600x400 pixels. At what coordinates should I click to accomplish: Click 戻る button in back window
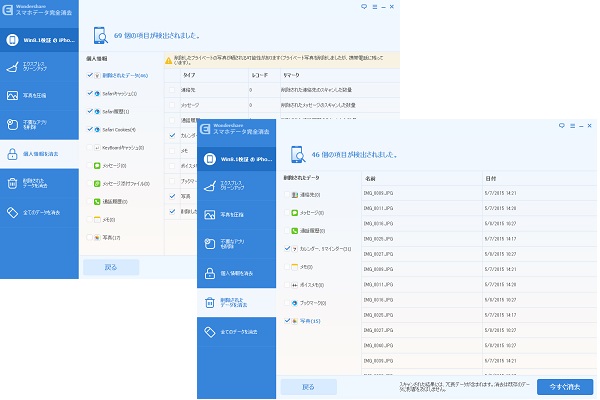click(x=110, y=267)
